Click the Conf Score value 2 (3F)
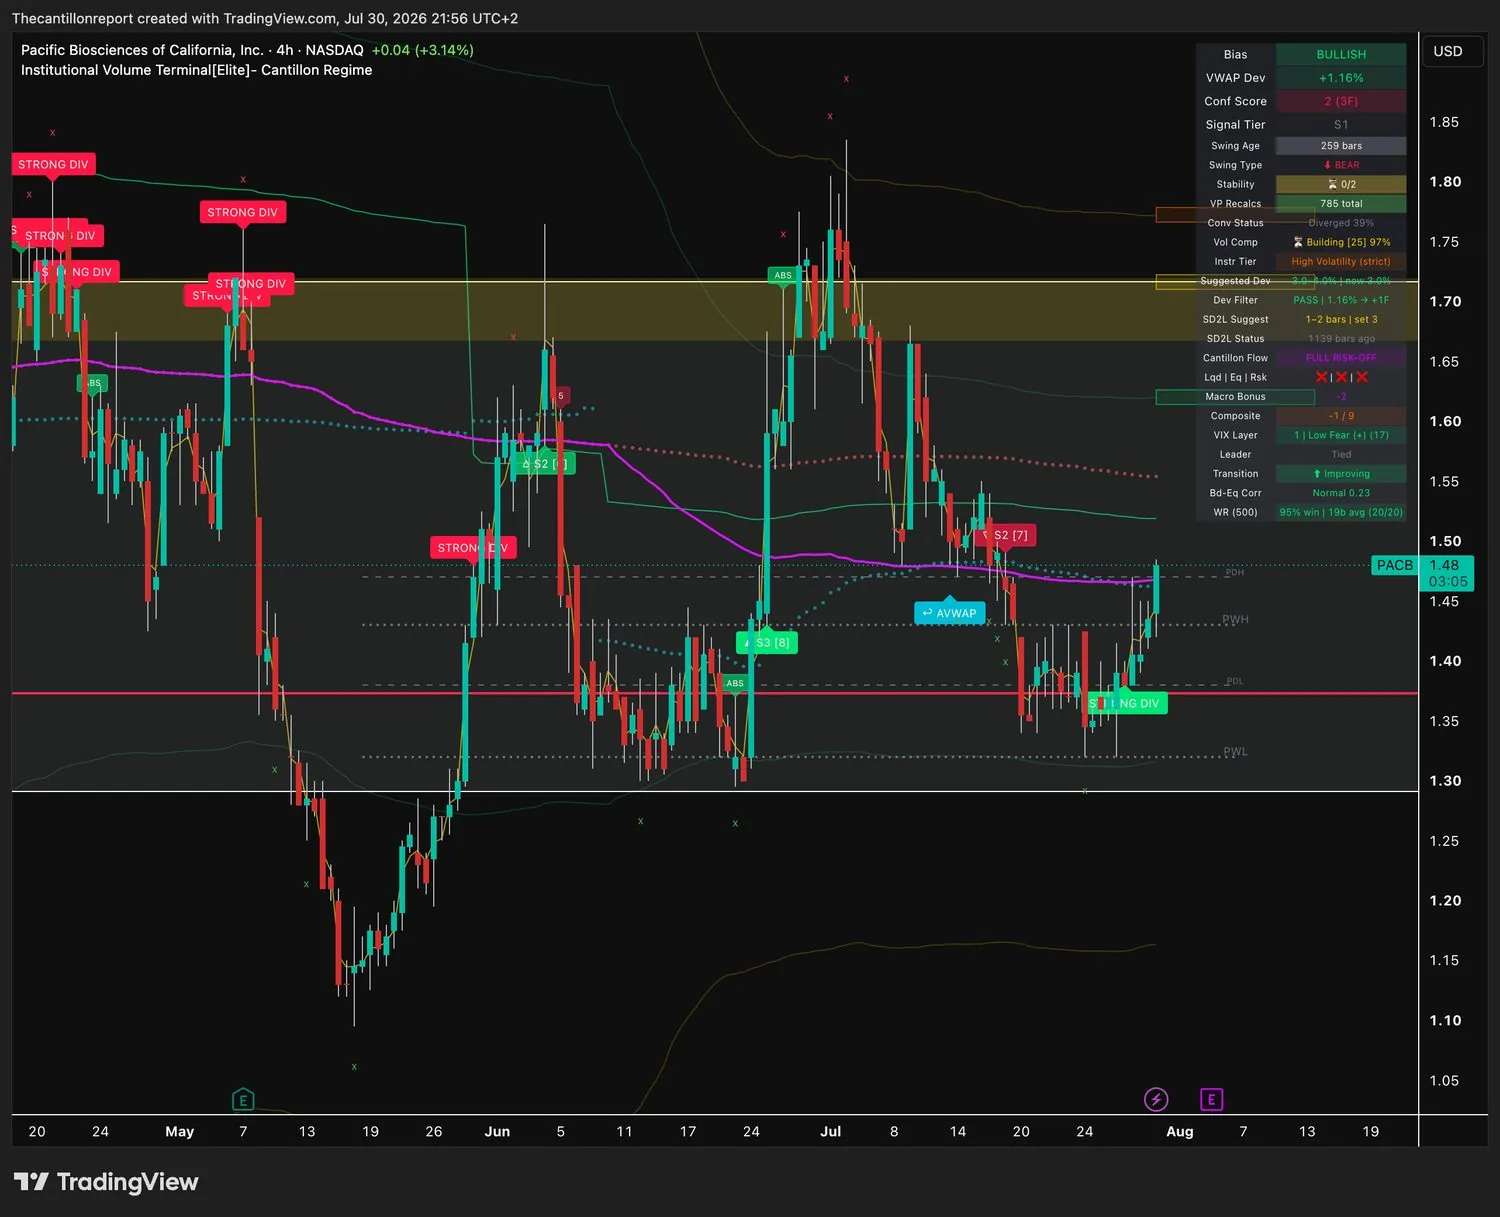Screen dimensions: 1500x1217 point(1341,101)
